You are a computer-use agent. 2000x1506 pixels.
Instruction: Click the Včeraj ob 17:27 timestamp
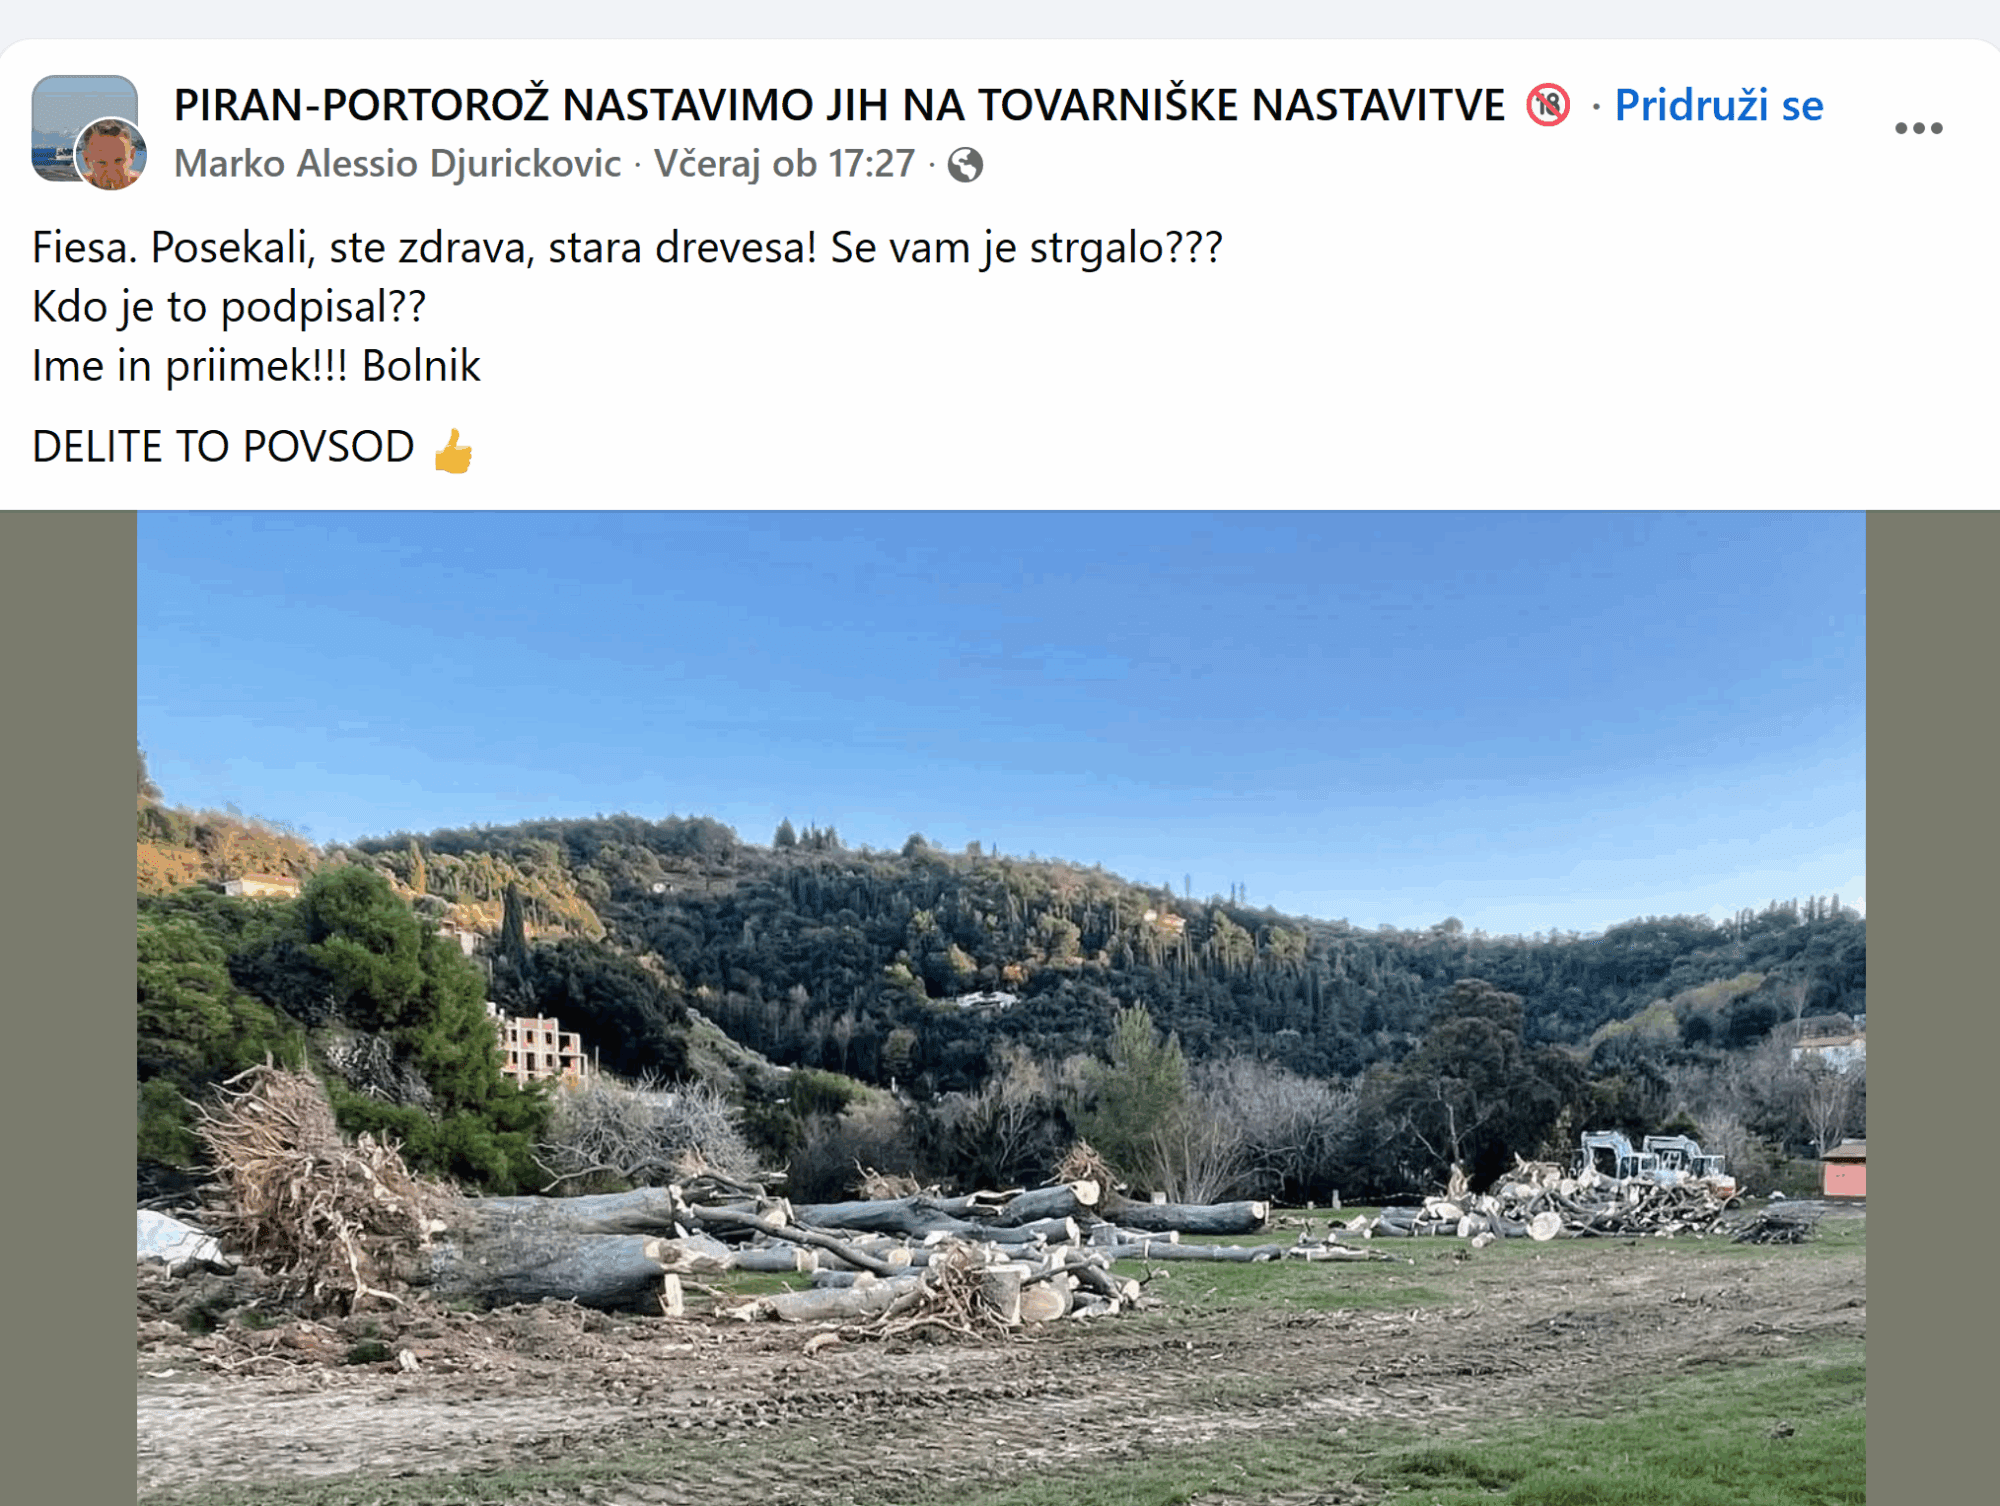coord(784,164)
